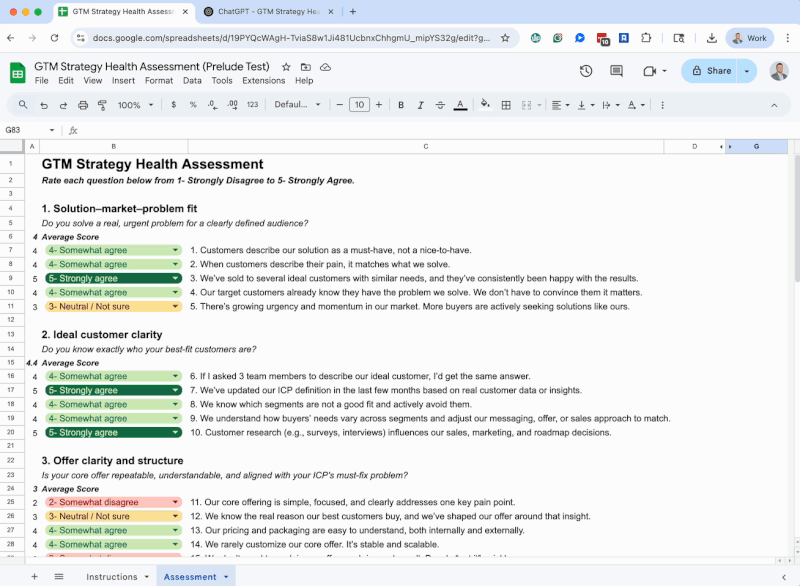Open the zoom level 100% dropdown
The image size is (800, 586).
pyautogui.click(x=135, y=105)
